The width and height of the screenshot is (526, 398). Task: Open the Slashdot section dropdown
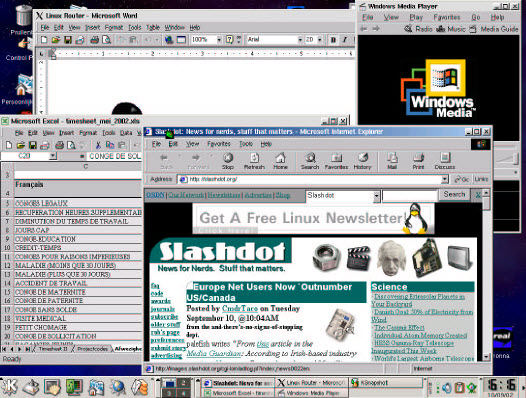point(376,196)
